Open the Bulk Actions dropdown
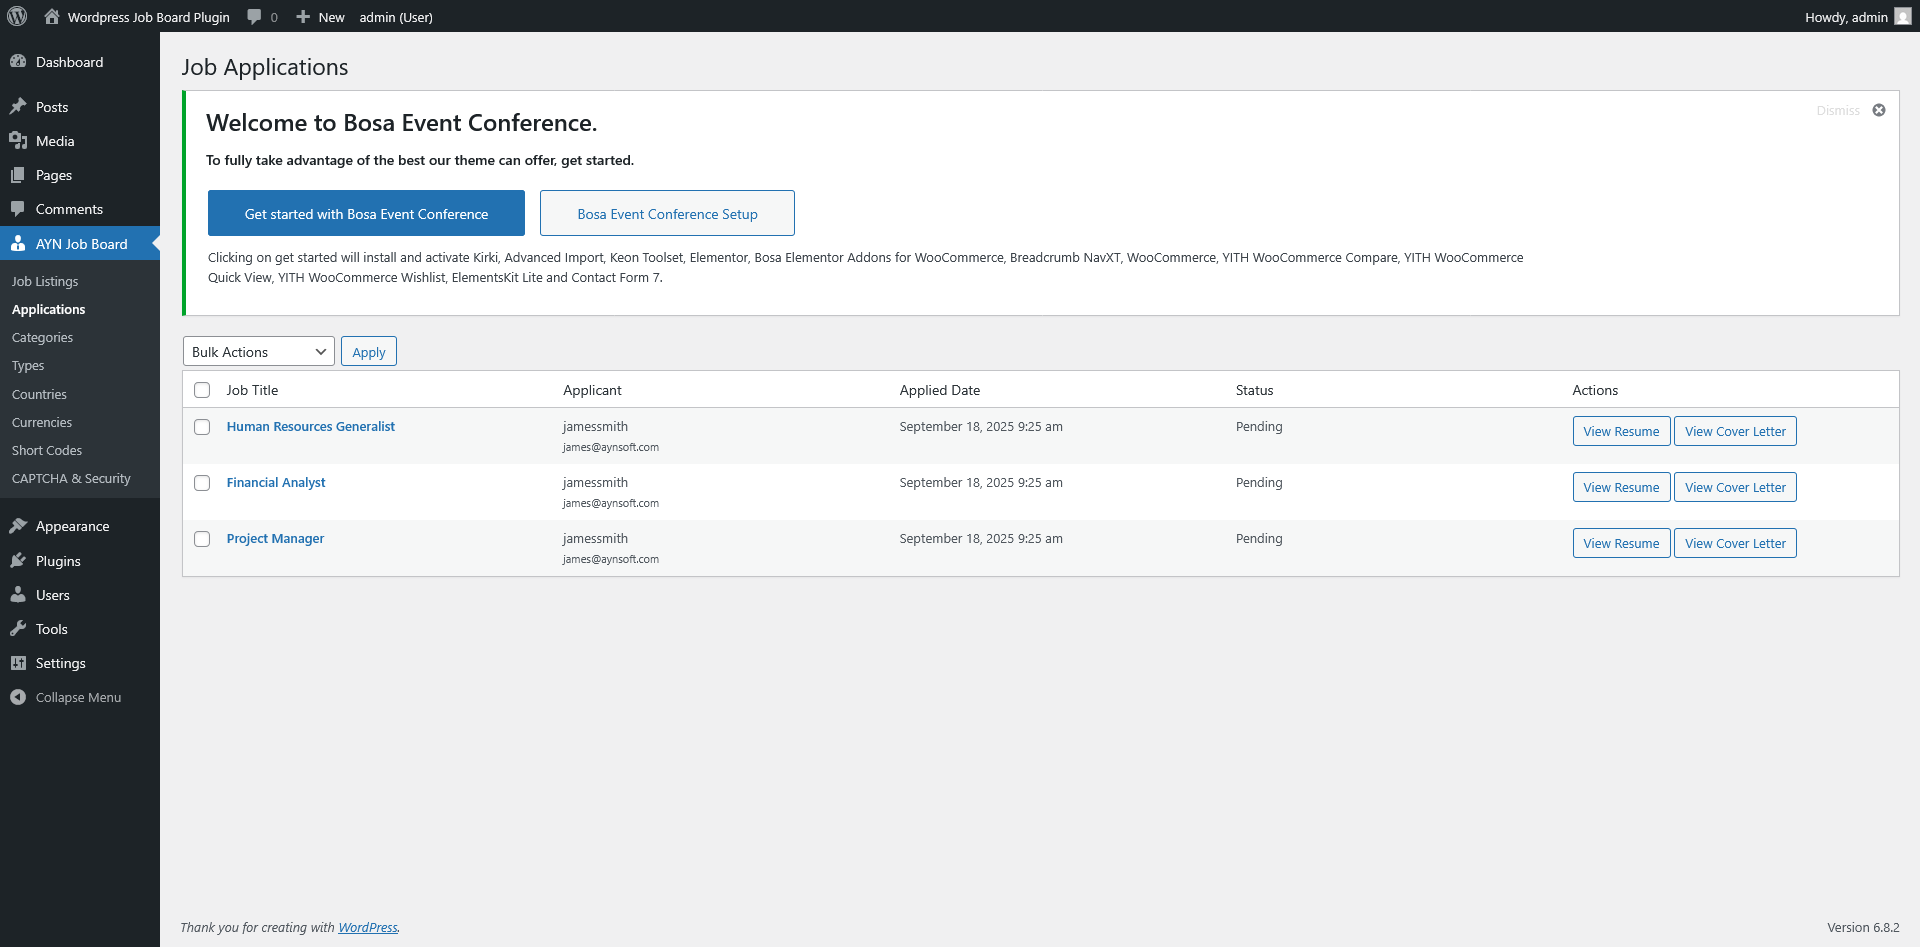Image resolution: width=1920 pixels, height=947 pixels. click(x=258, y=352)
